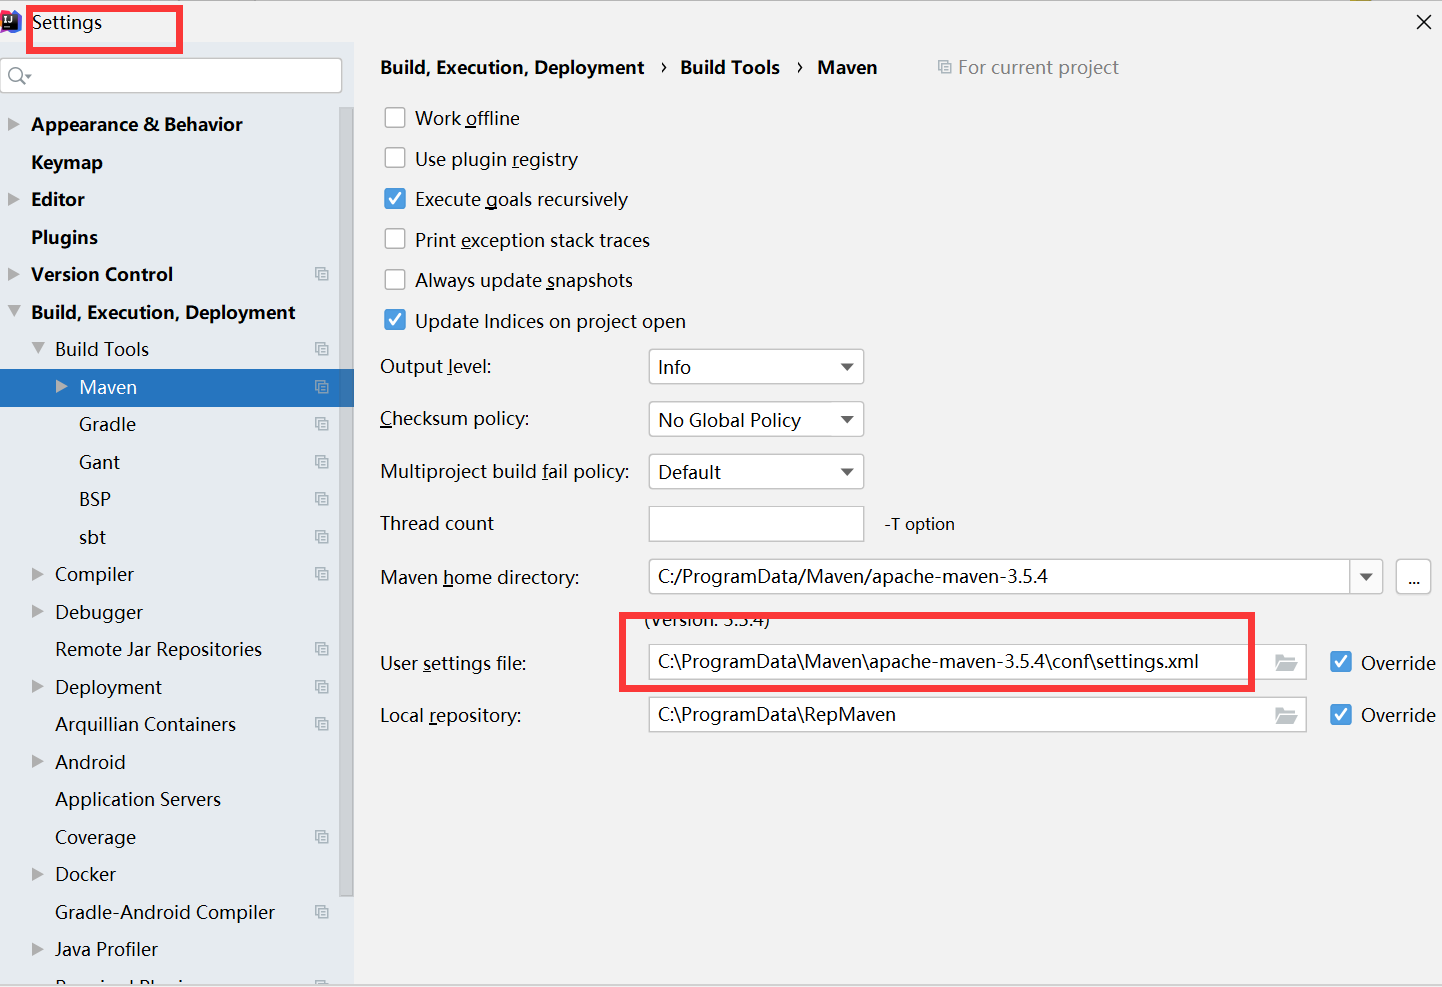Select Application Servers settings
Screen dimensions: 1442x987
point(138,799)
